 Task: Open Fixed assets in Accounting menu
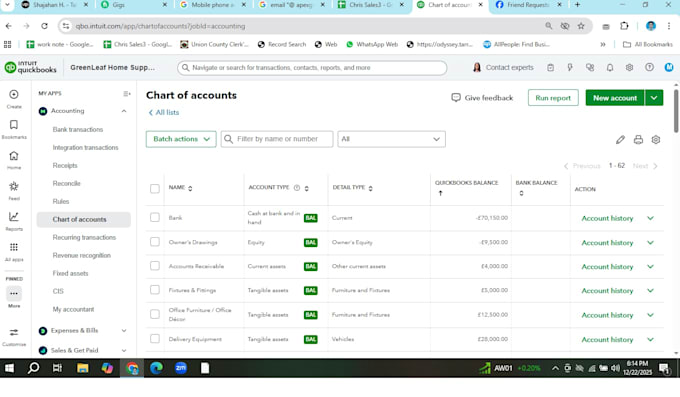coord(70,273)
